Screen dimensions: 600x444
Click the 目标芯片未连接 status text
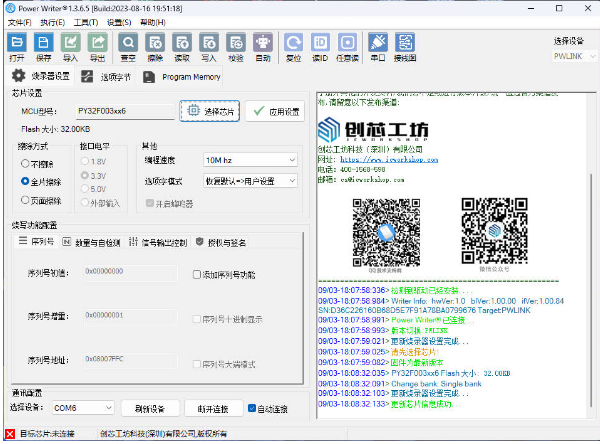pos(47,434)
